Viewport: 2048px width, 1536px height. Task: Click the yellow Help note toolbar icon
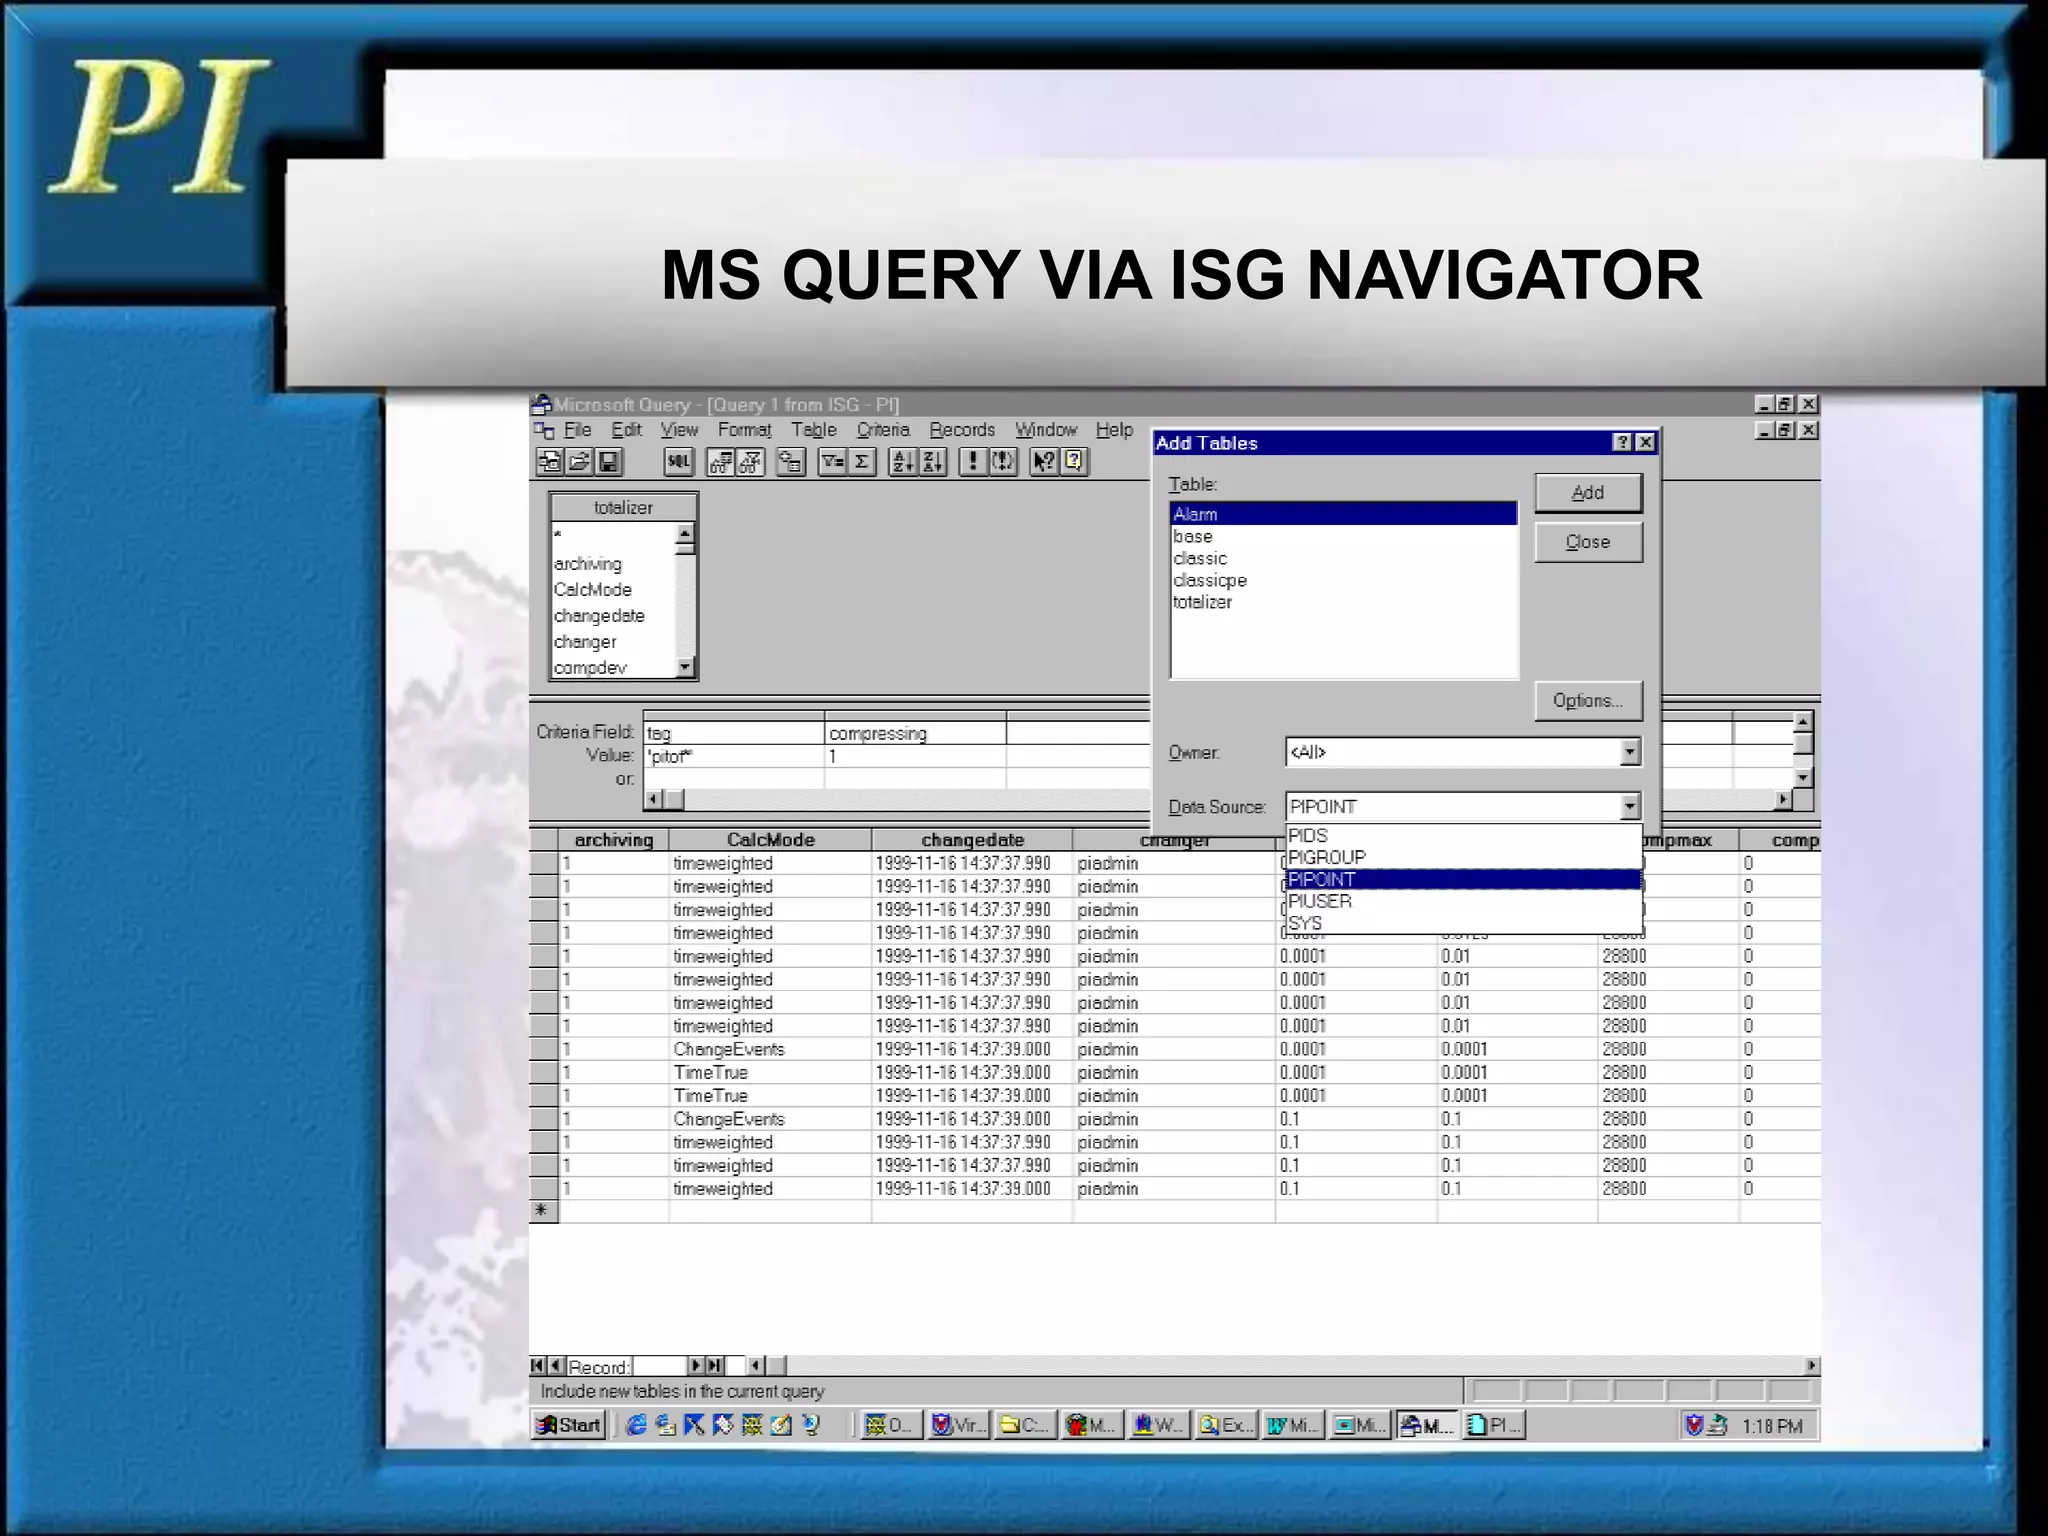1074,461
